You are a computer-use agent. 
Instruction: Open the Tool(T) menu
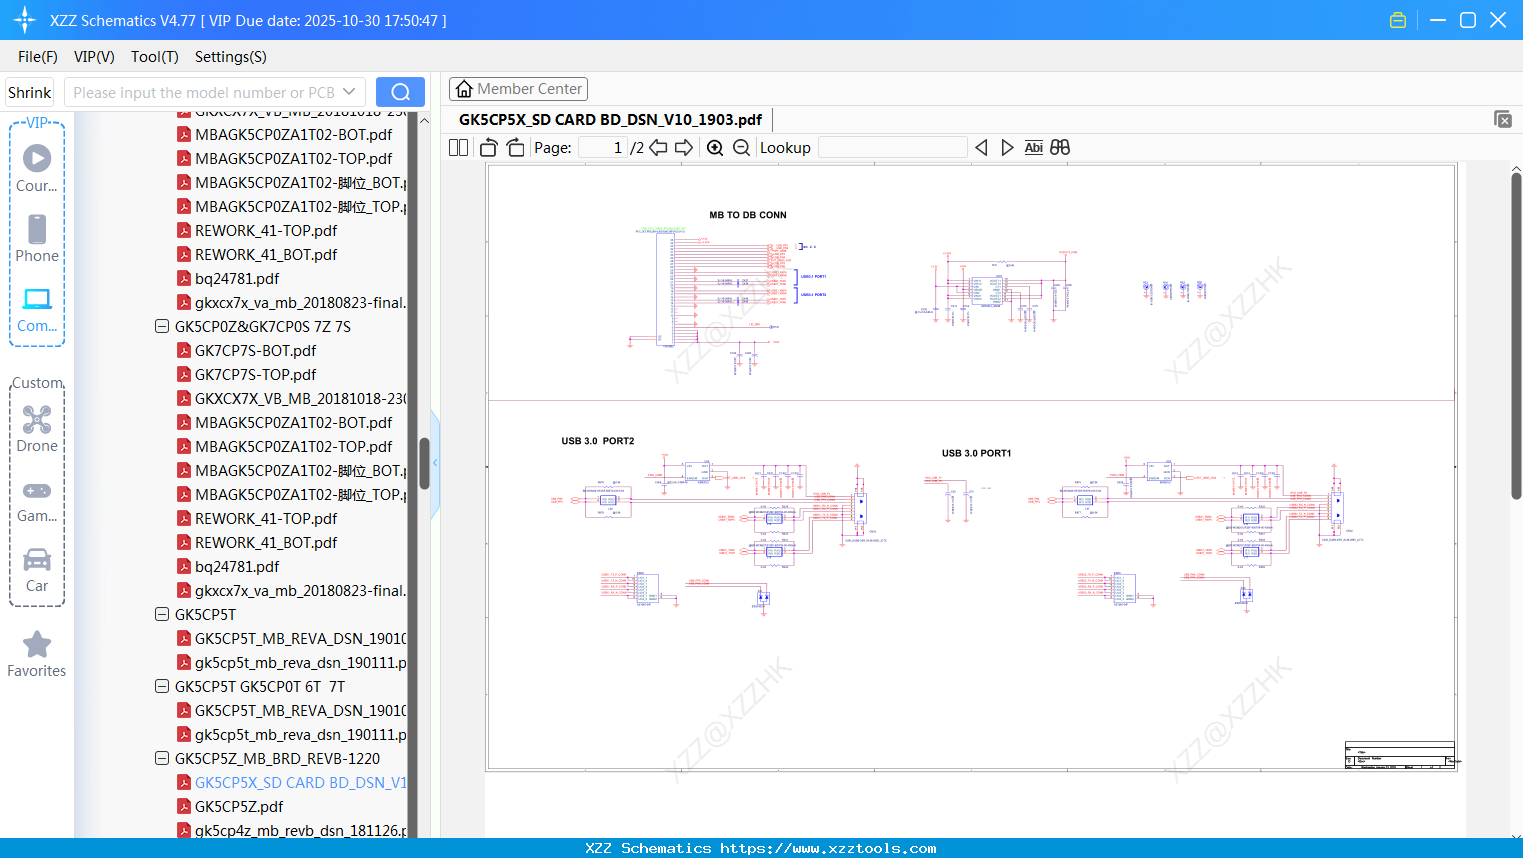(x=154, y=57)
